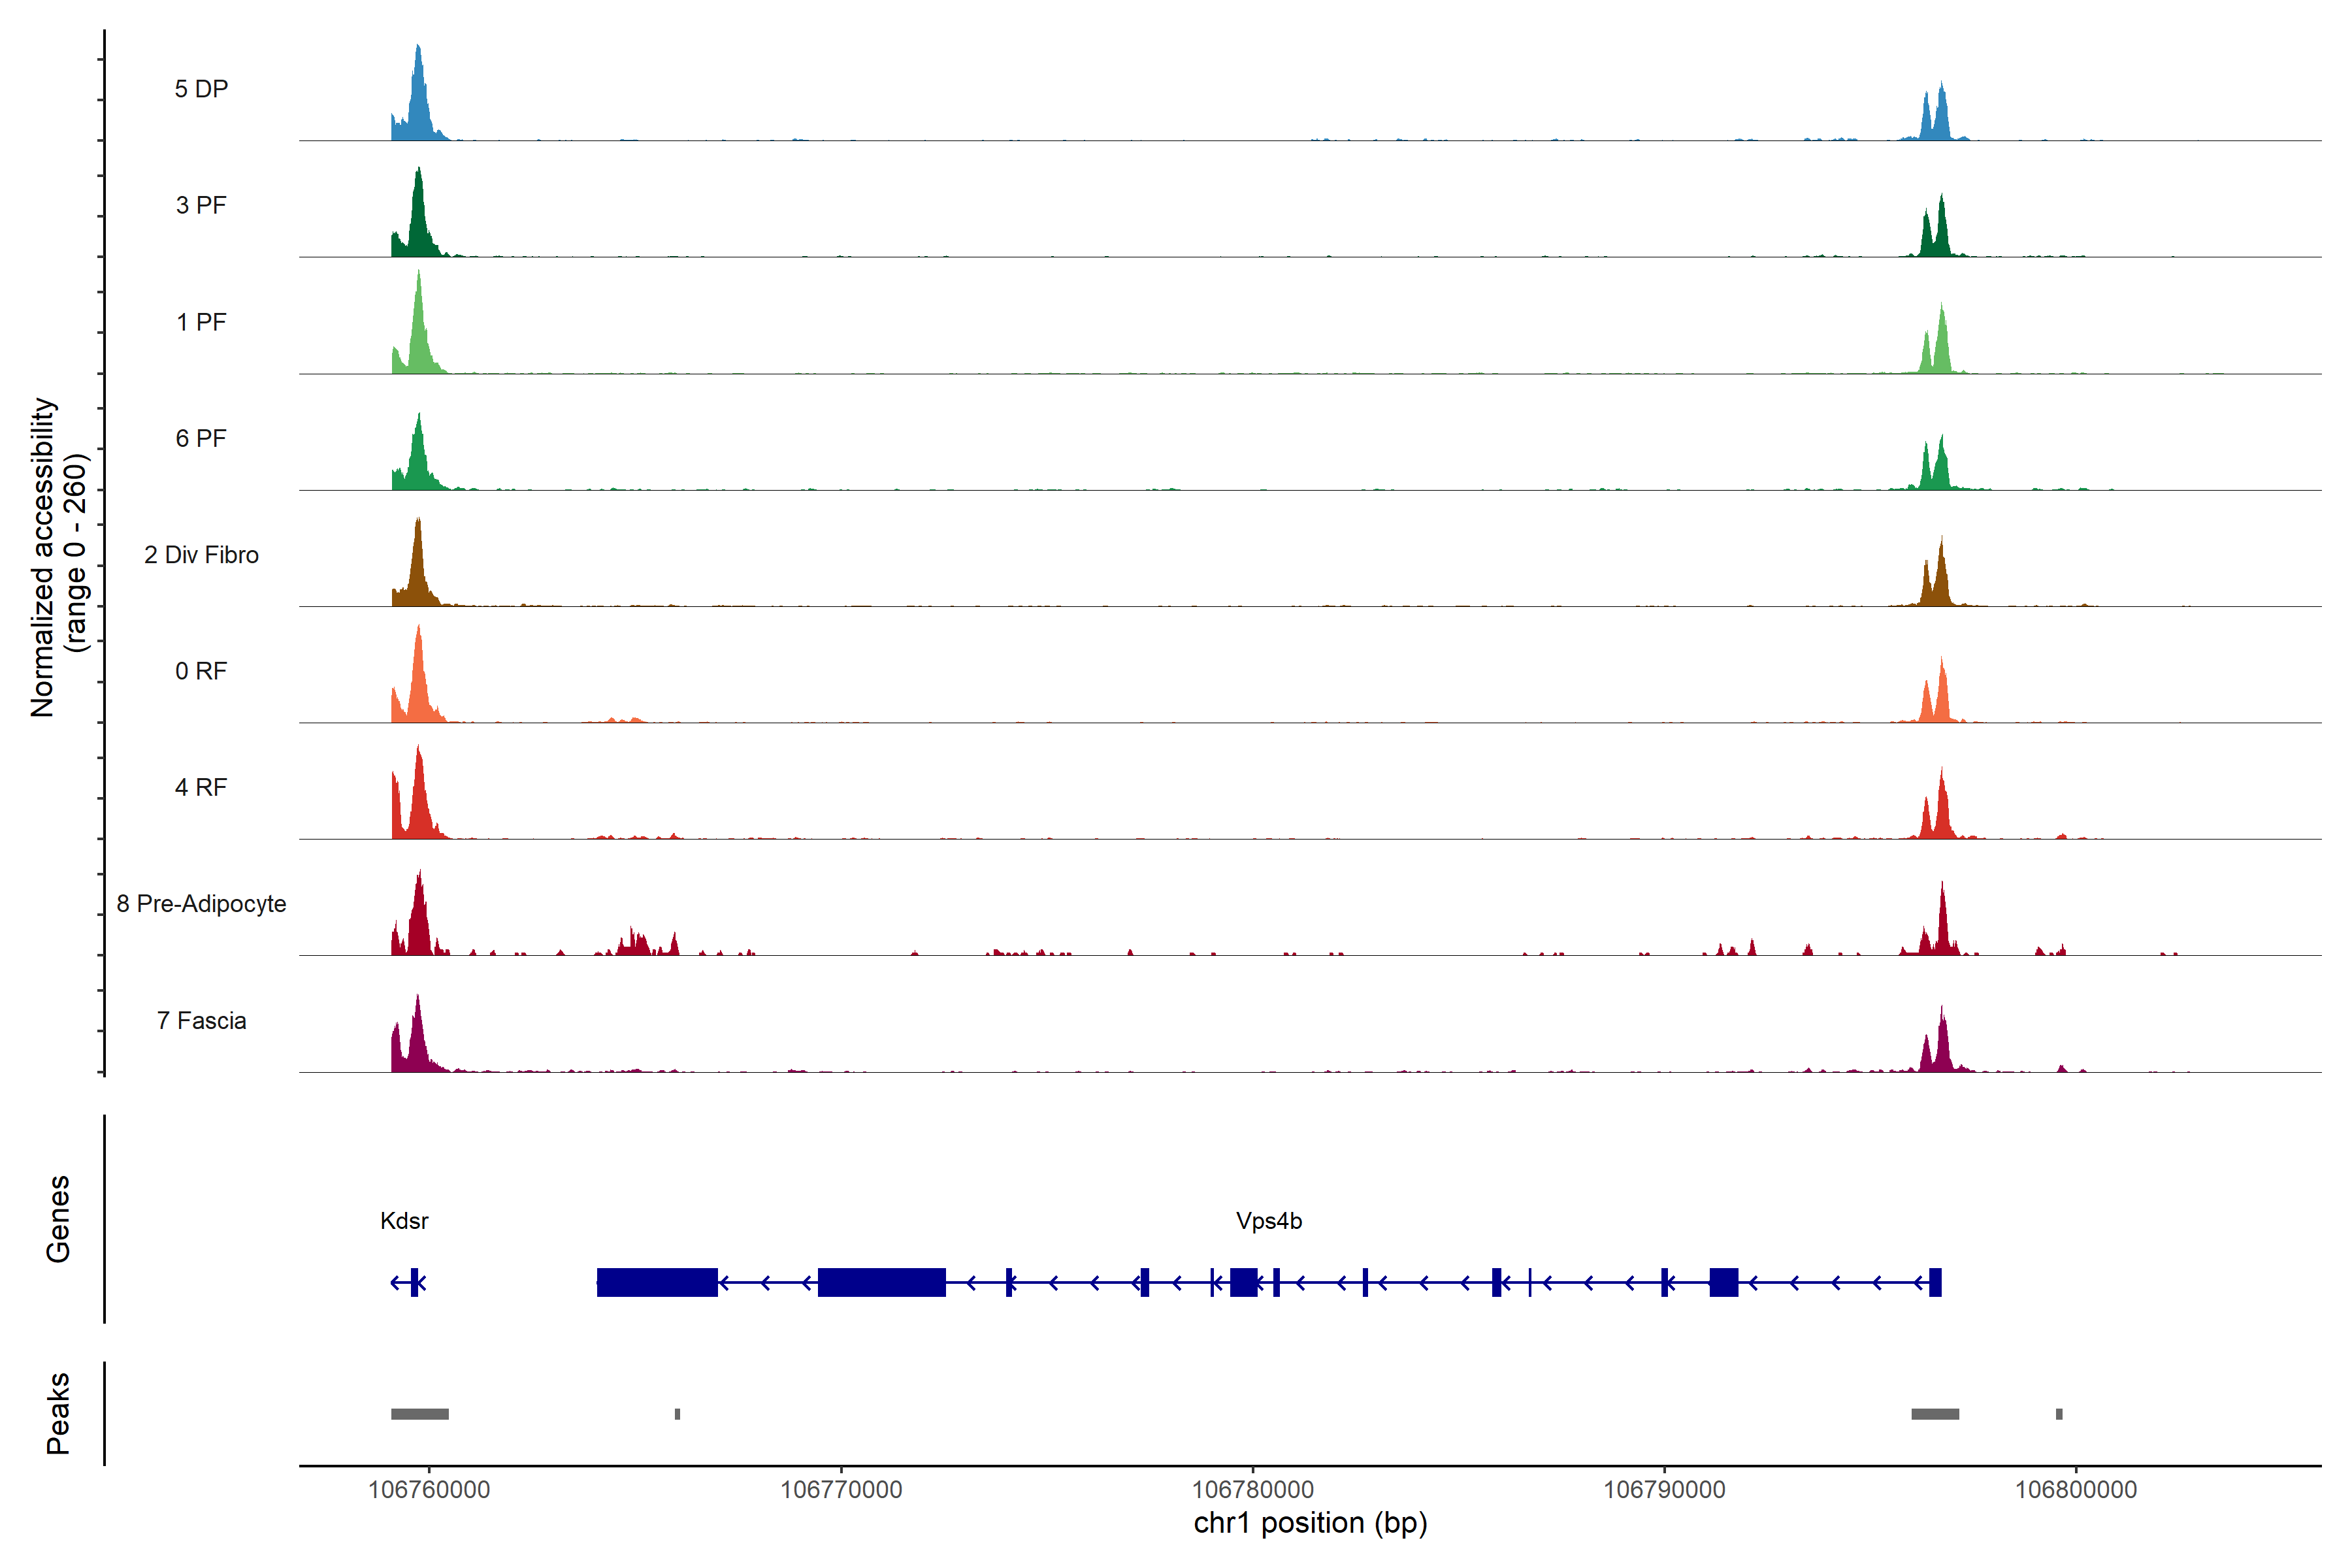Click the 3 PF track label
The width and height of the screenshot is (2352, 1568).
click(201, 205)
